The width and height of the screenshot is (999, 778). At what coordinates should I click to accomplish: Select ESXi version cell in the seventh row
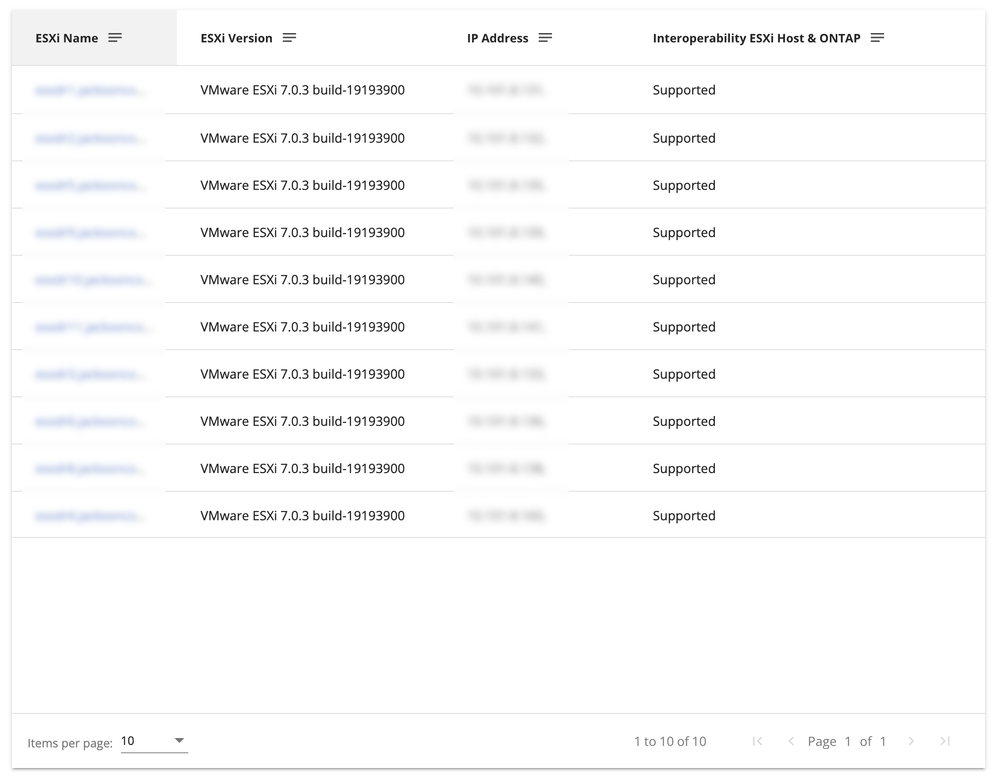pos(302,374)
